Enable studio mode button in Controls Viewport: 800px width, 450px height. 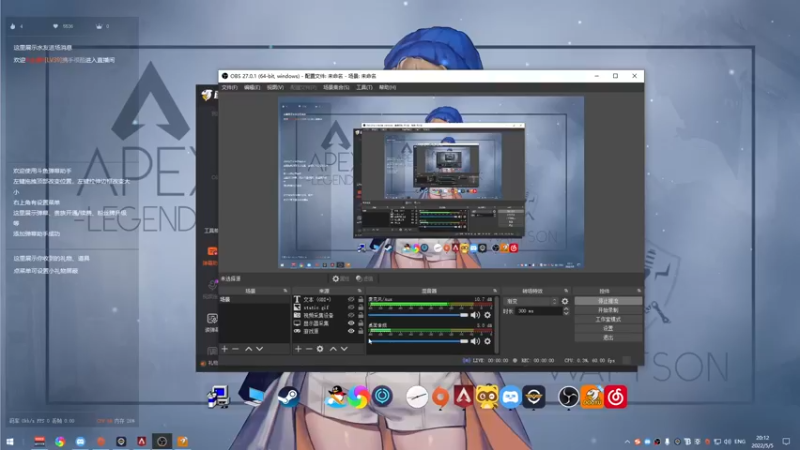pyautogui.click(x=608, y=319)
